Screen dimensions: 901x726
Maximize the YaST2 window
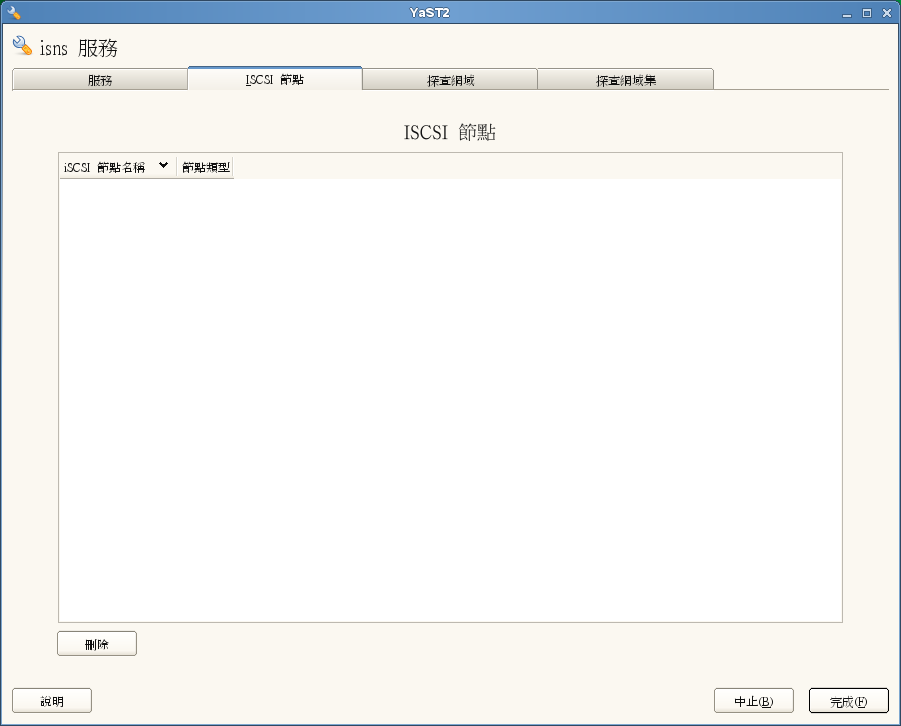tap(867, 13)
